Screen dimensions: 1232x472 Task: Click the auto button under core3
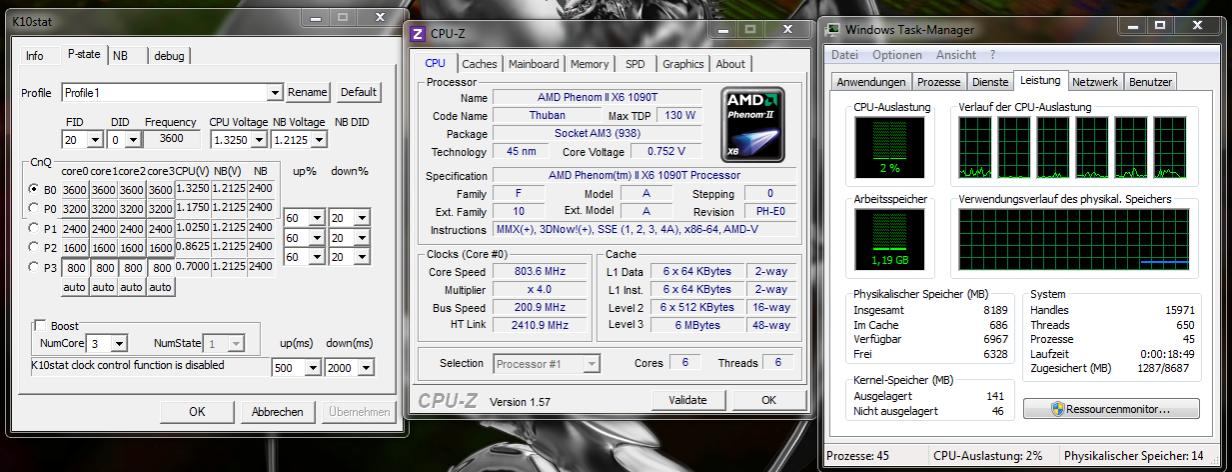click(161, 287)
